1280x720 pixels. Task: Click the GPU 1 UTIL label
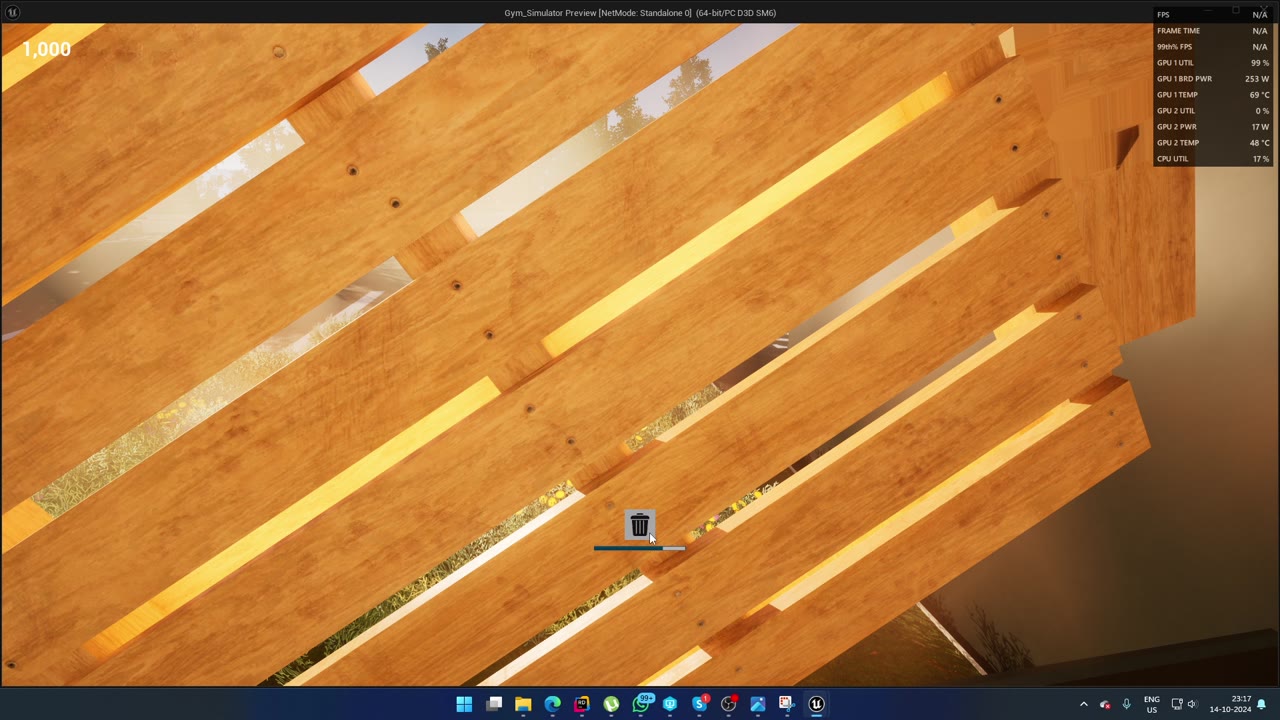tap(1175, 63)
